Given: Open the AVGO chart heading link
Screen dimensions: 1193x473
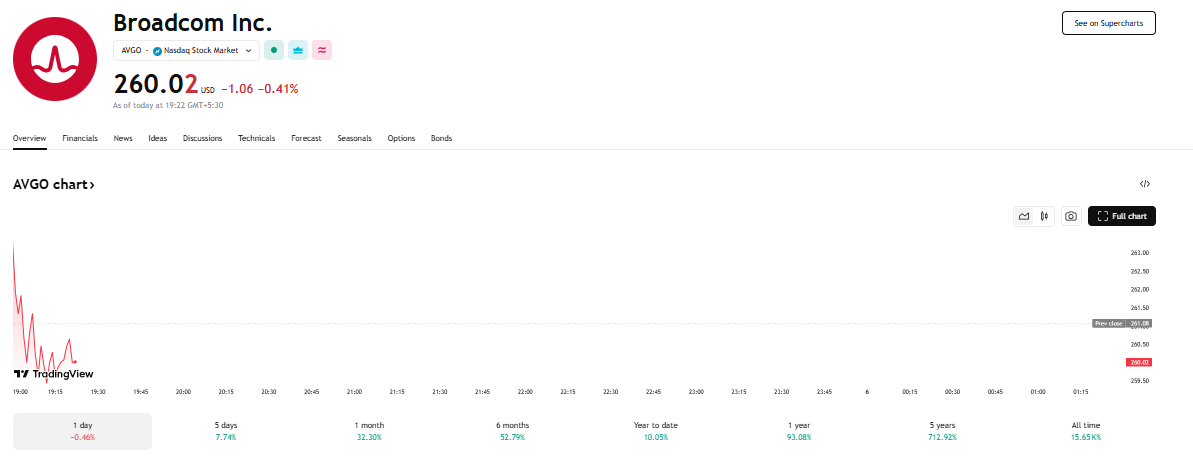Looking at the screenshot, I should (54, 184).
